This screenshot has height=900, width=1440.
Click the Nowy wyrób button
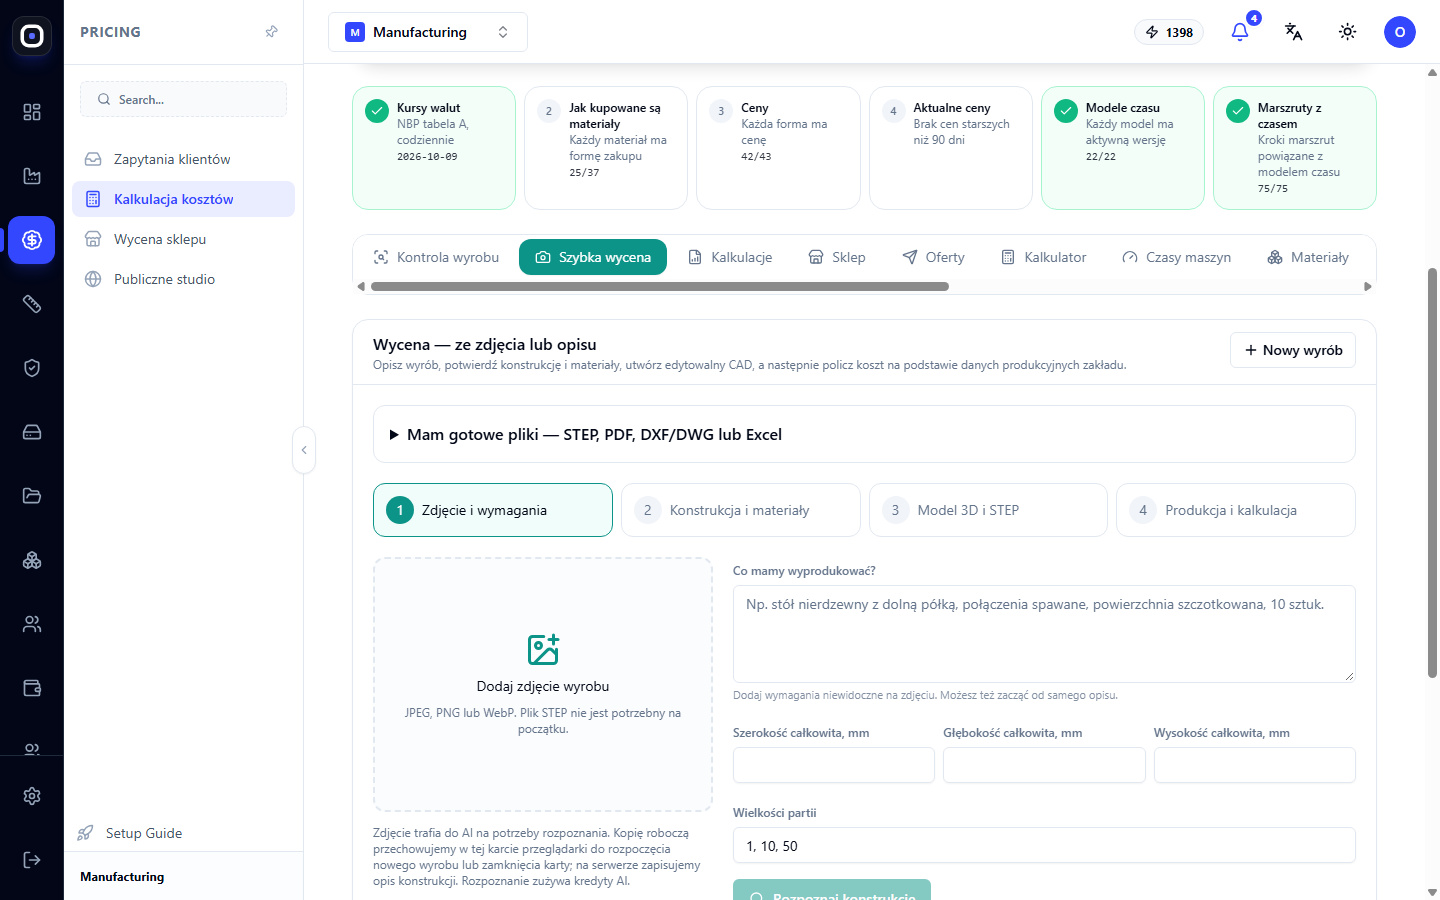[1293, 350]
